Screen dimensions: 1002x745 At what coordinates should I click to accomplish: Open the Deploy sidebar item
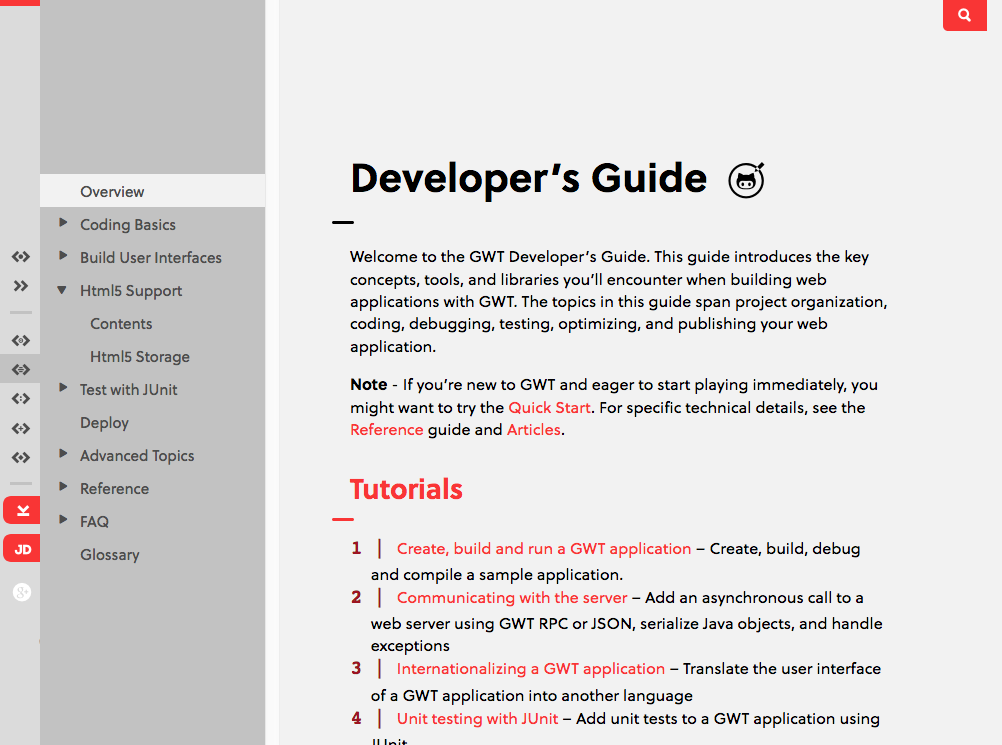pyautogui.click(x=104, y=423)
